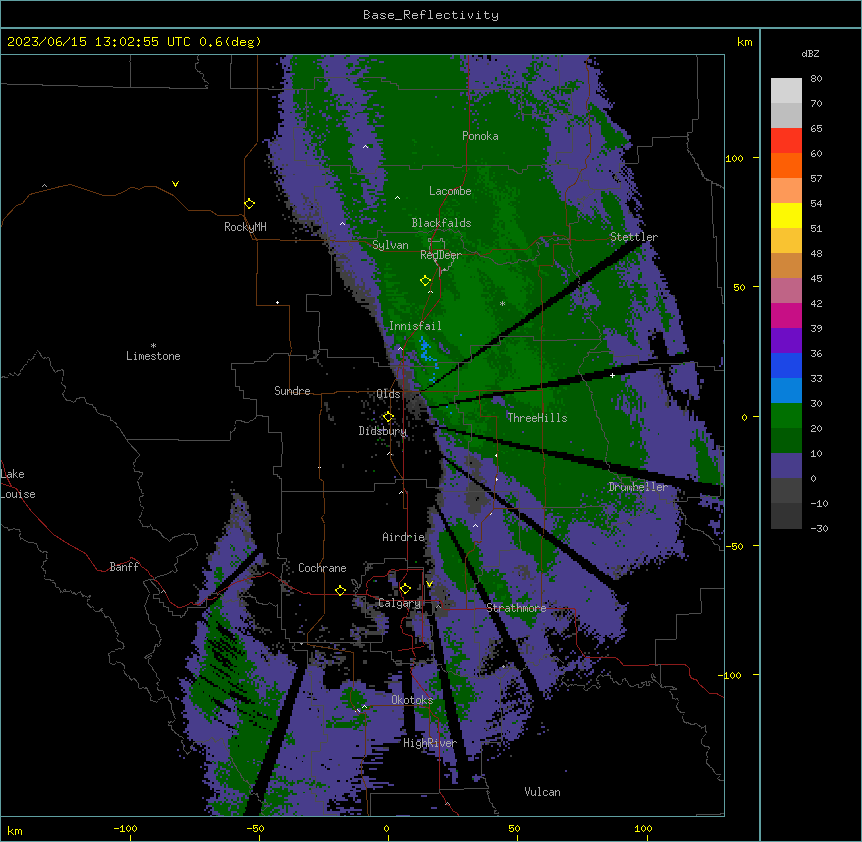The width and height of the screenshot is (862, 842).
Task: Click yellow V marker northeast of Calgary
Action: pos(429,584)
